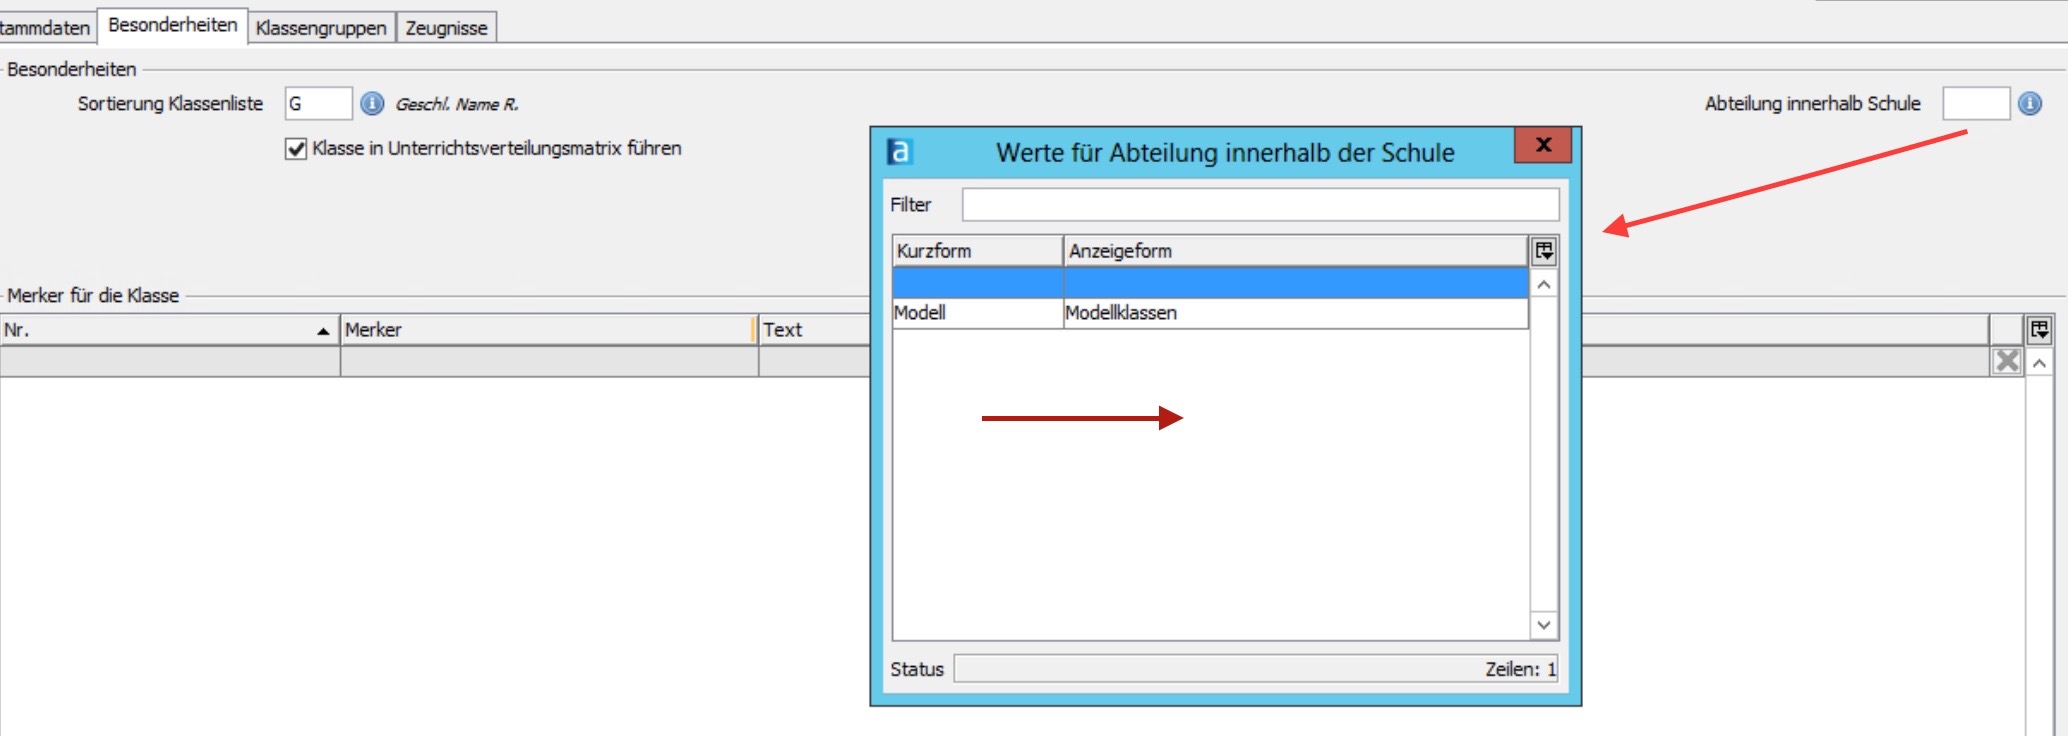Click the Merker column header
Screen dimensions: 2068x736
[548, 330]
